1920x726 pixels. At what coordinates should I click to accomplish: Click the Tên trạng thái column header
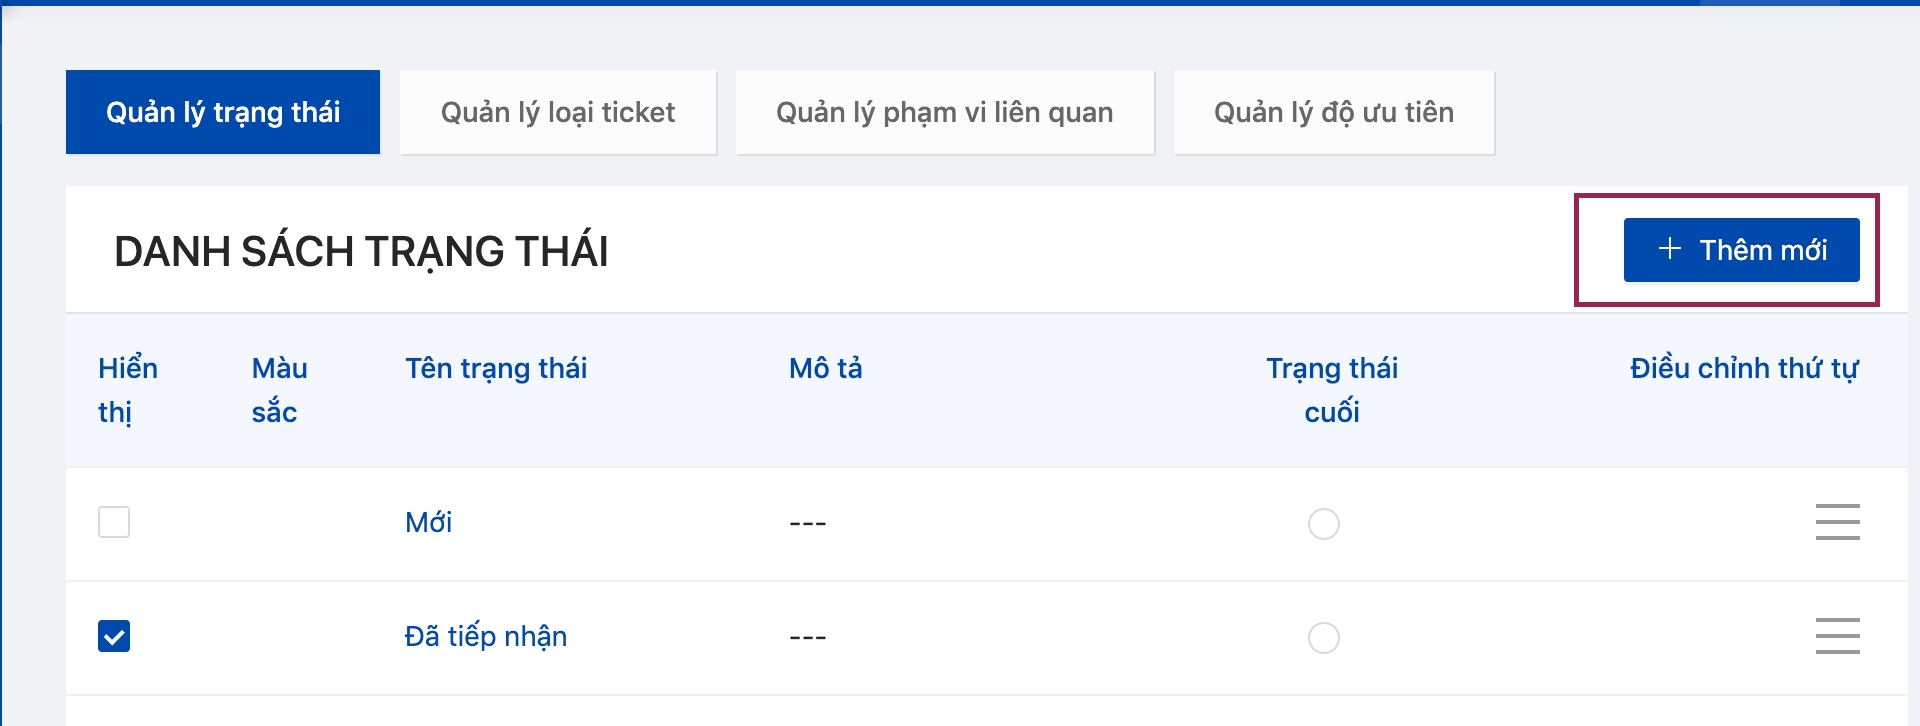coord(496,368)
